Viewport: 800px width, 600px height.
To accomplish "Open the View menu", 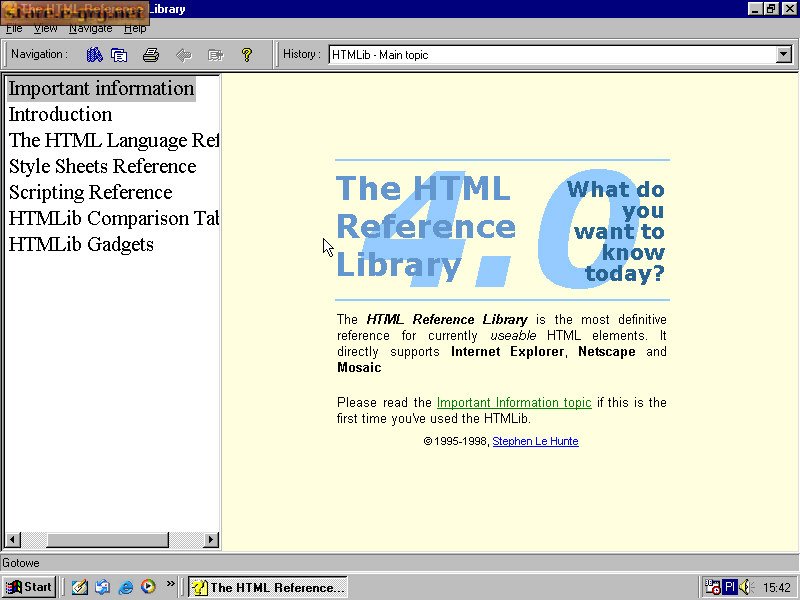I will pos(45,29).
